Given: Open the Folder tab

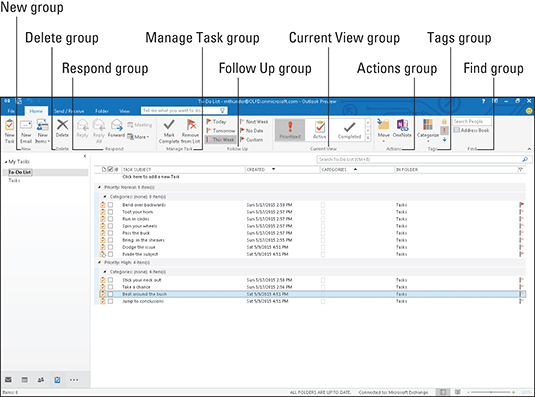Looking at the screenshot, I should point(102,111).
